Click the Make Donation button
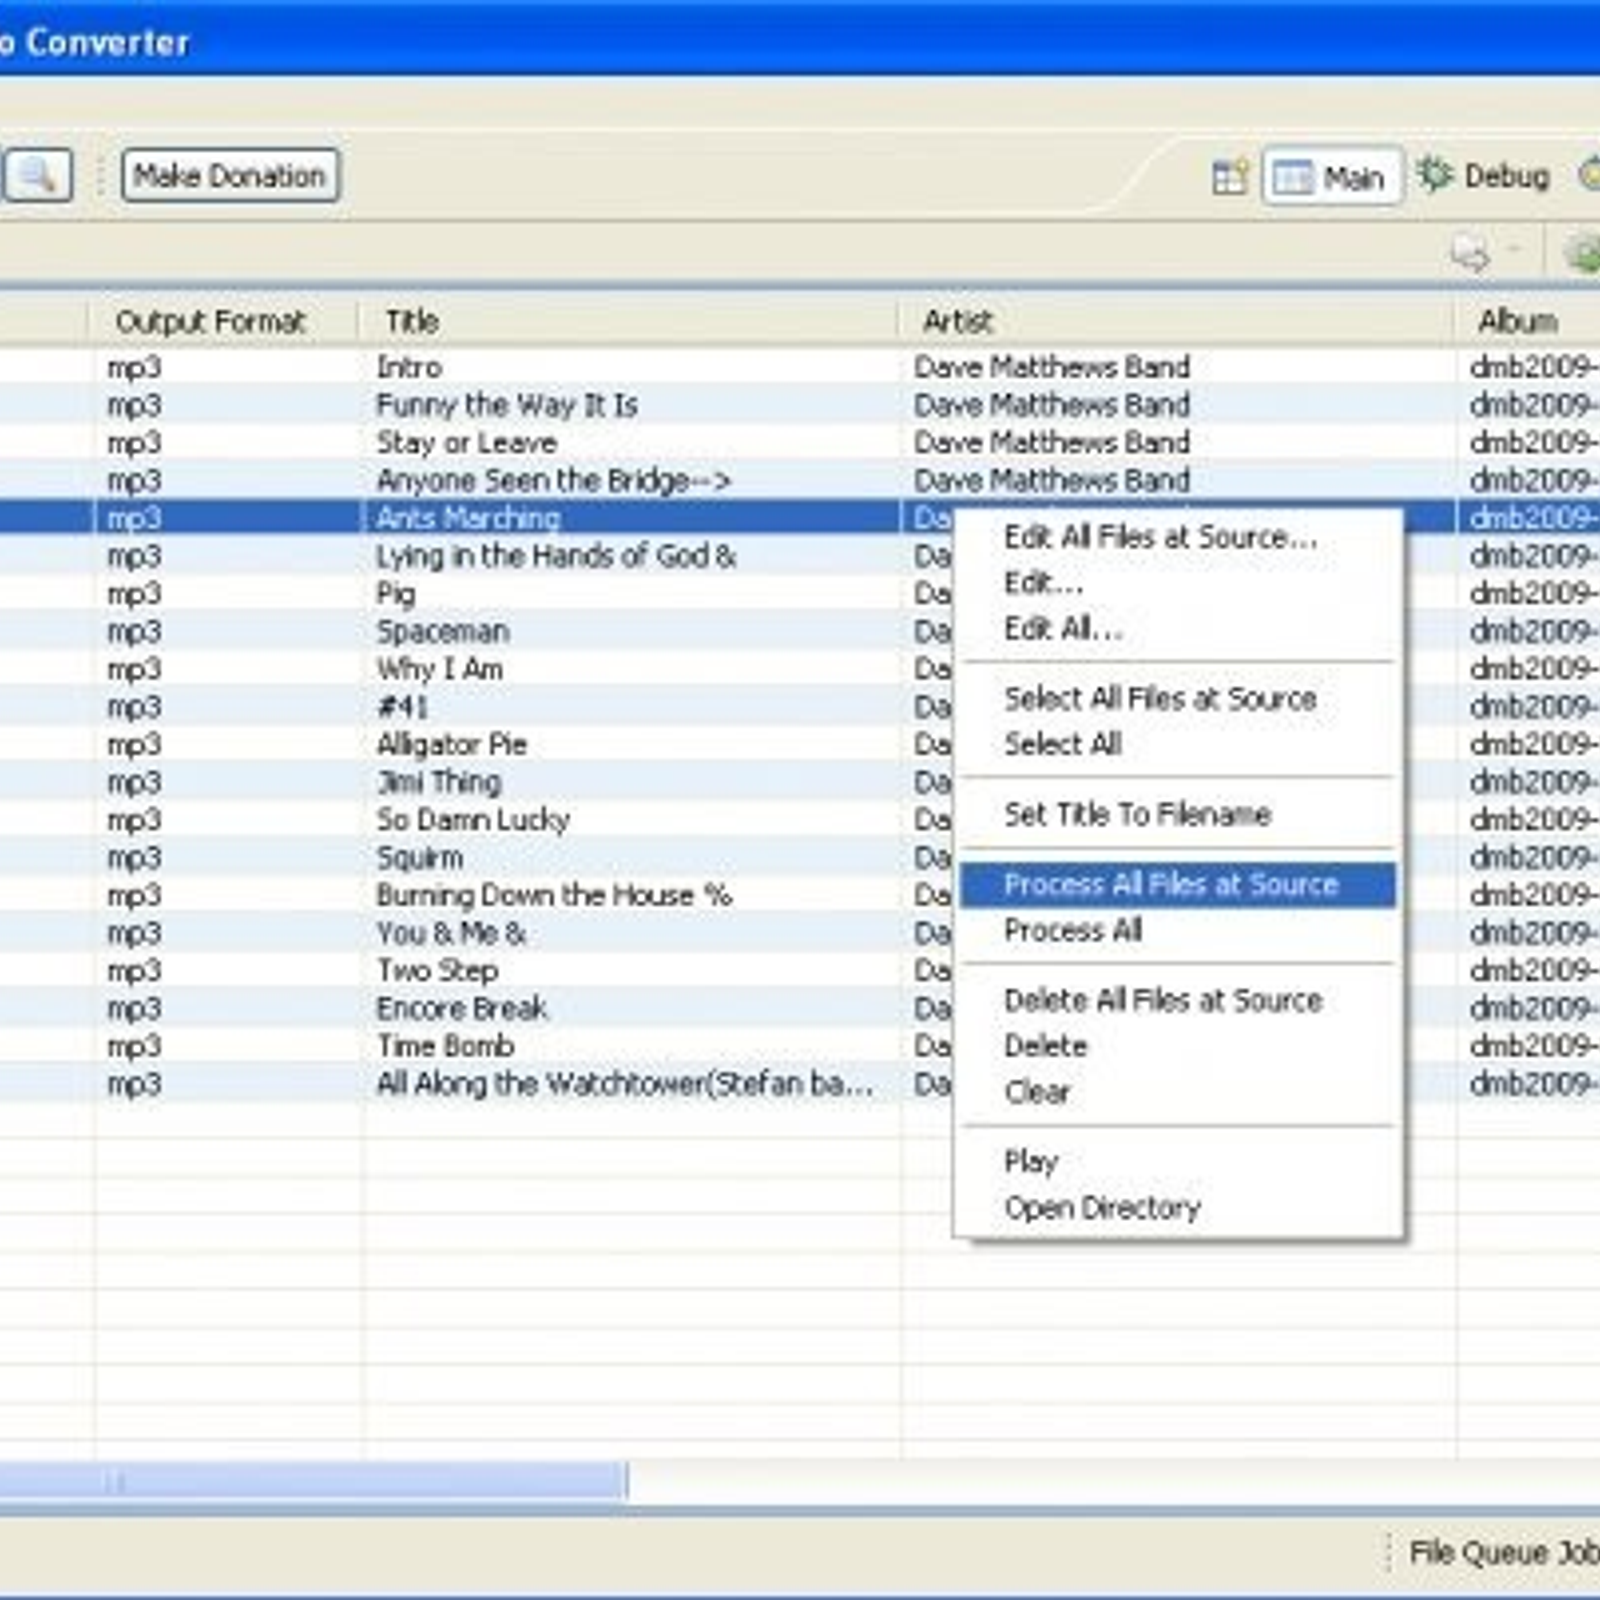Screen dimensions: 1600x1600 point(230,176)
